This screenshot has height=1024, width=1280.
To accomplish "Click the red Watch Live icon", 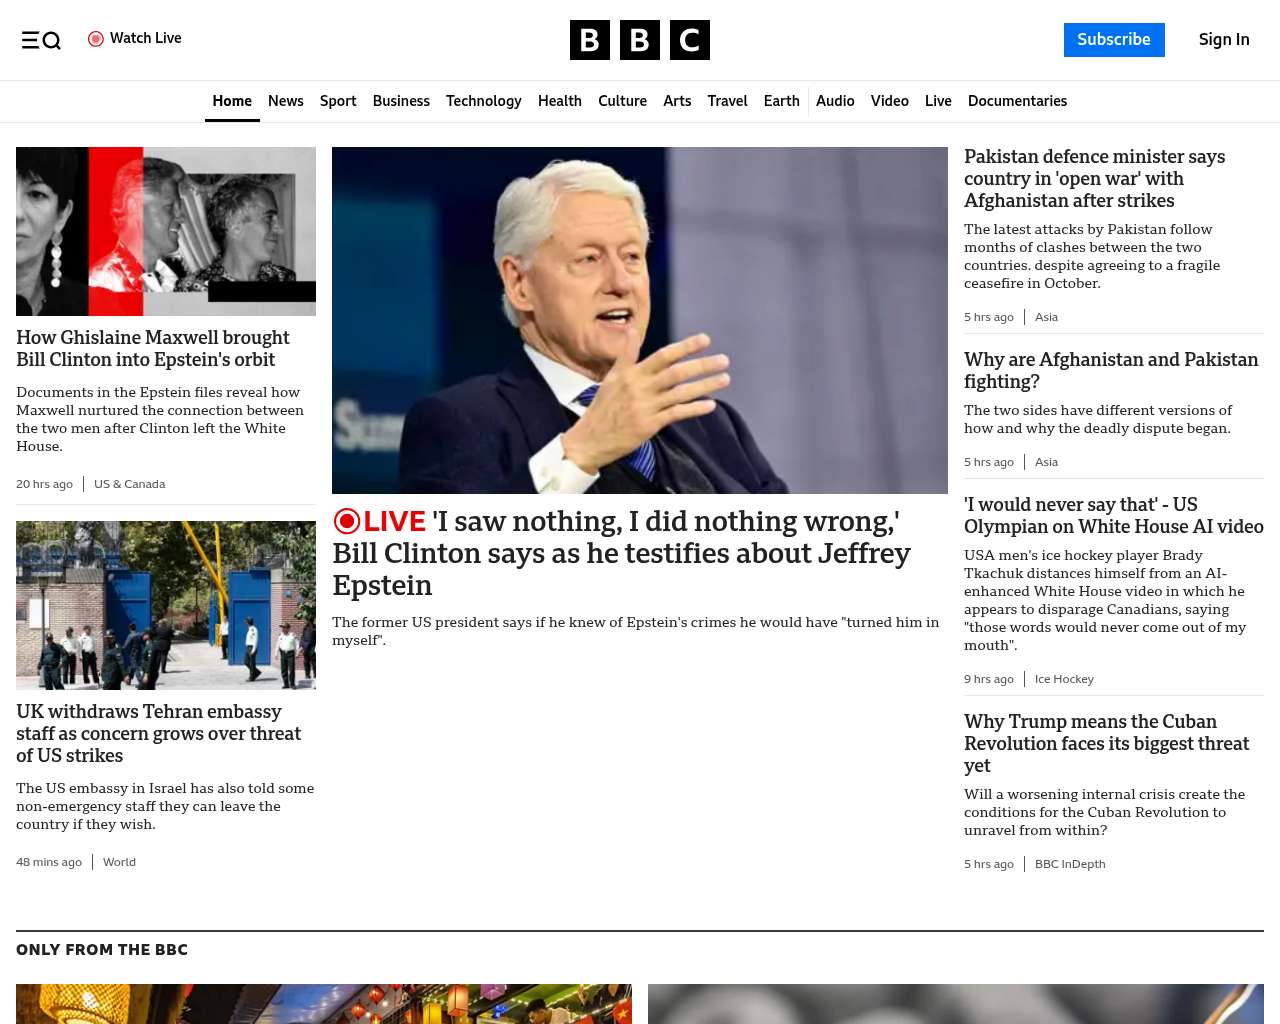I will point(96,39).
